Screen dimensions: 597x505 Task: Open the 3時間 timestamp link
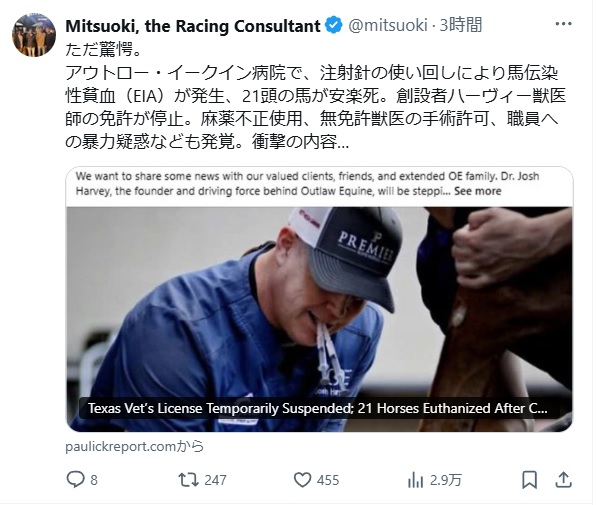461,25
